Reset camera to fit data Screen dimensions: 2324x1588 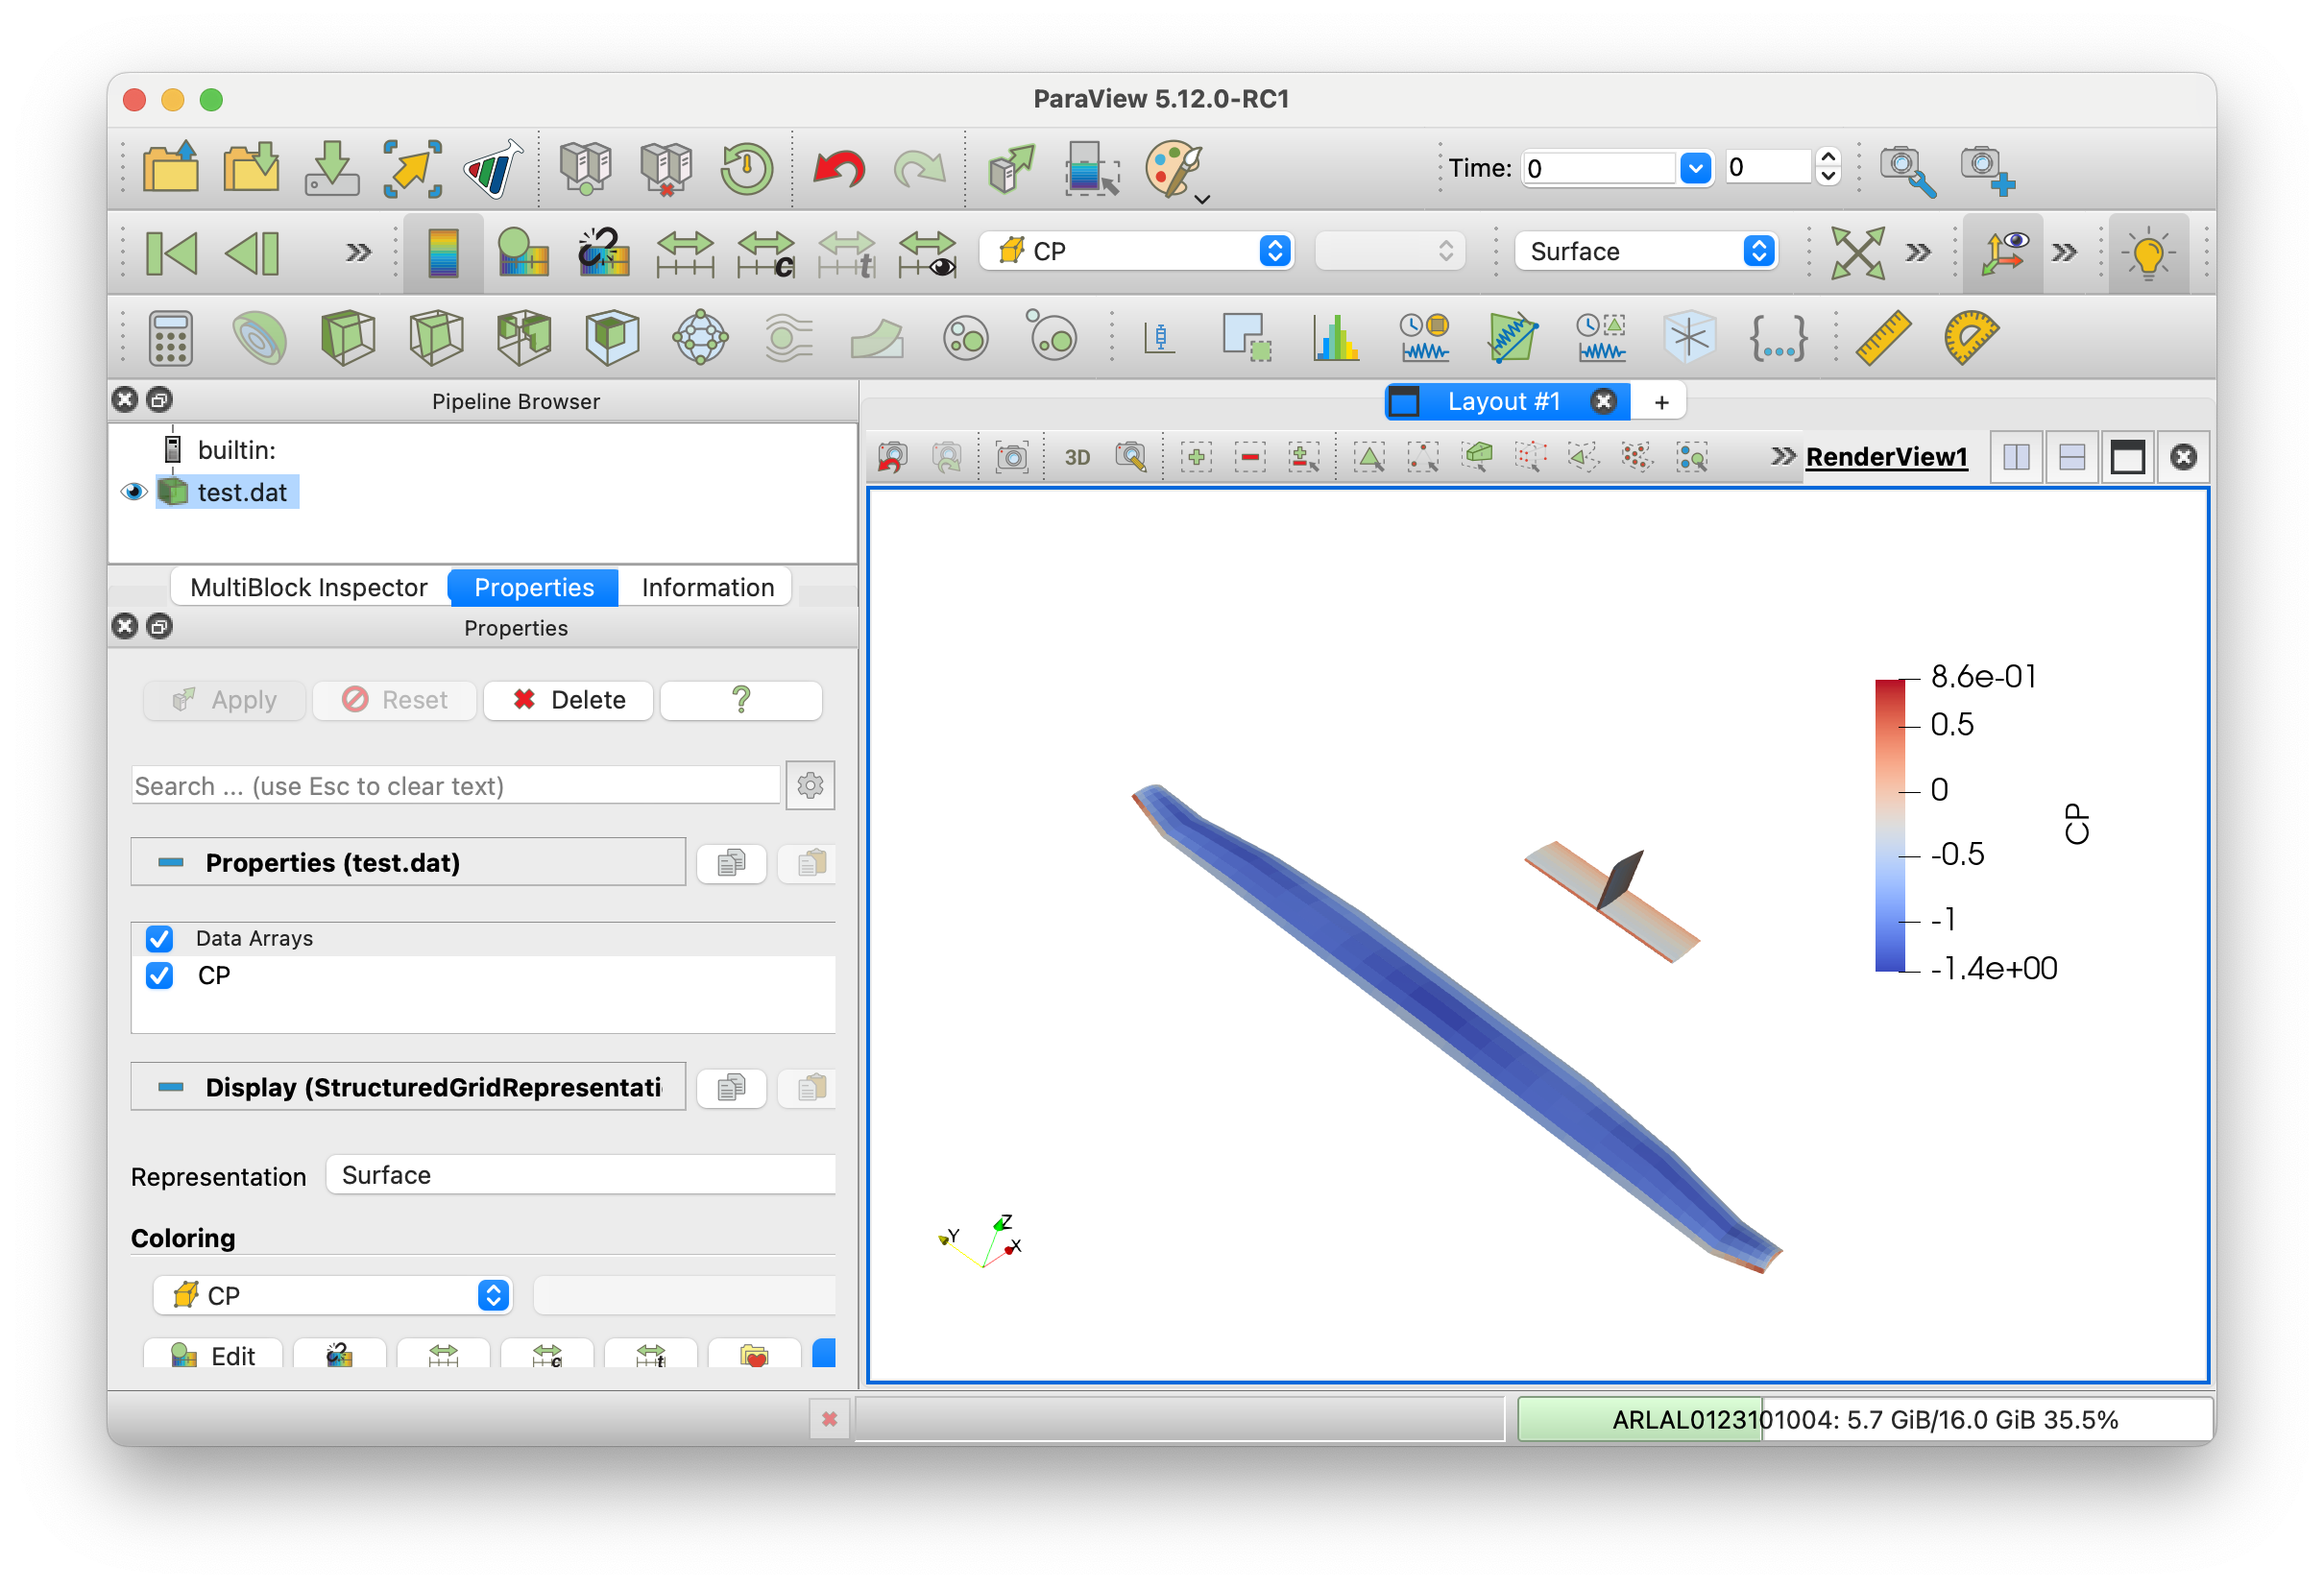click(1857, 252)
